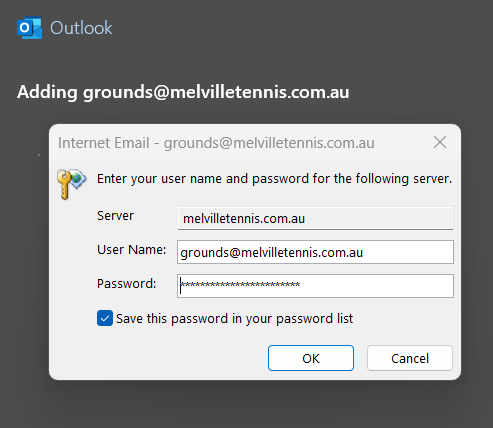Screen dimensions: 493x428
Task: Click the key and globe credentials icon
Action: click(71, 184)
